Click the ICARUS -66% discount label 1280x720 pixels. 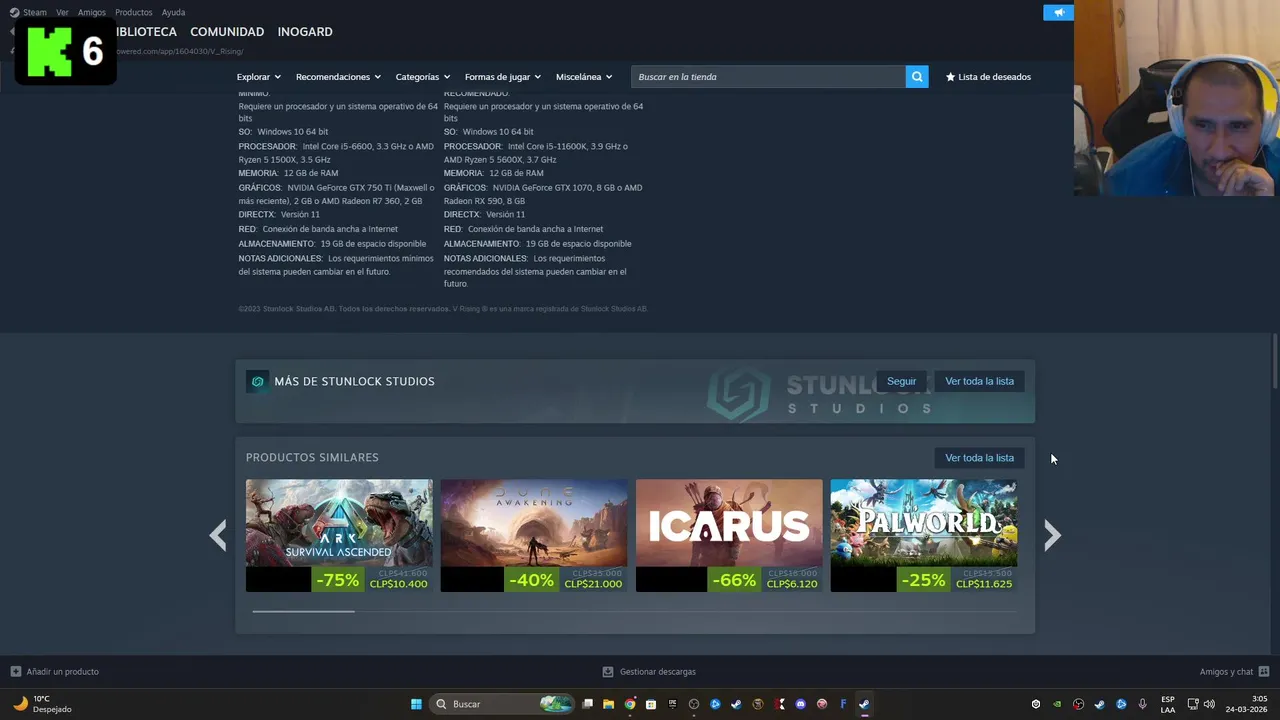(x=734, y=580)
